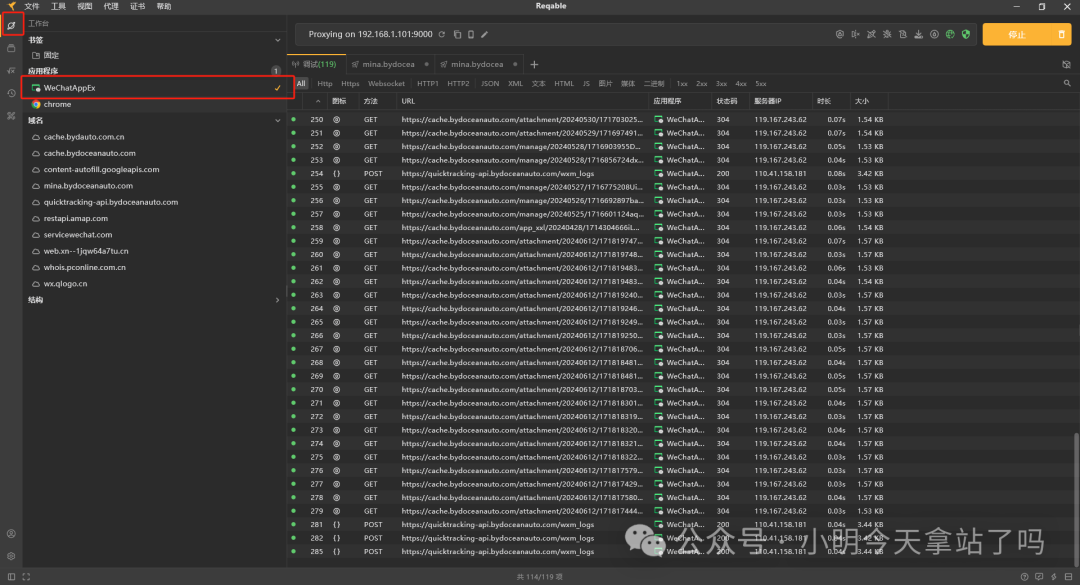Click the fullscreen icon in status bar
Screen dimensions: 1080x585
coord(26,577)
